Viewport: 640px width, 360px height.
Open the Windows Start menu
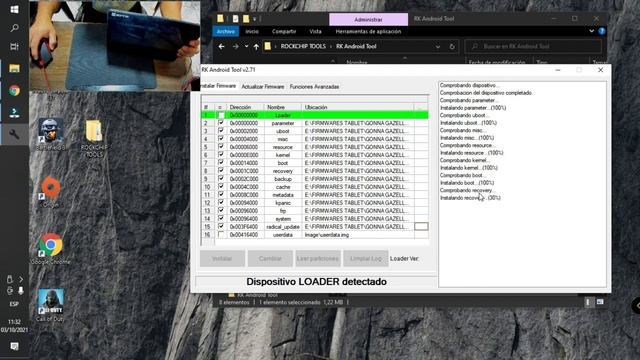14,9
